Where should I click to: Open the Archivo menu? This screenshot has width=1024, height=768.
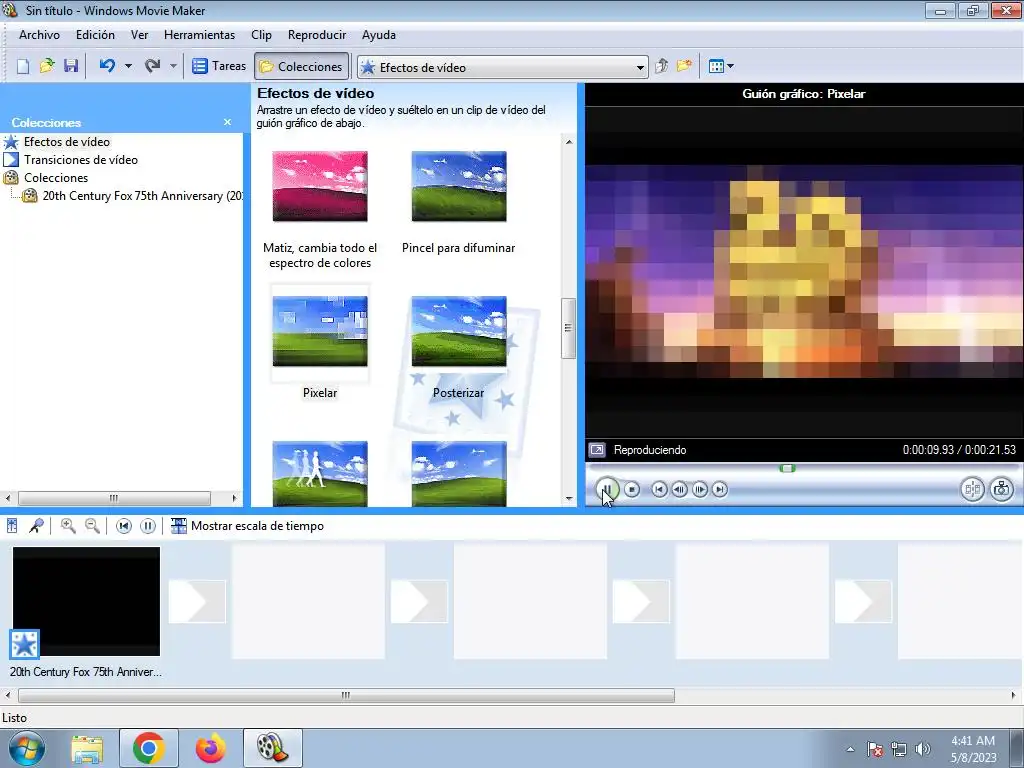(39, 35)
